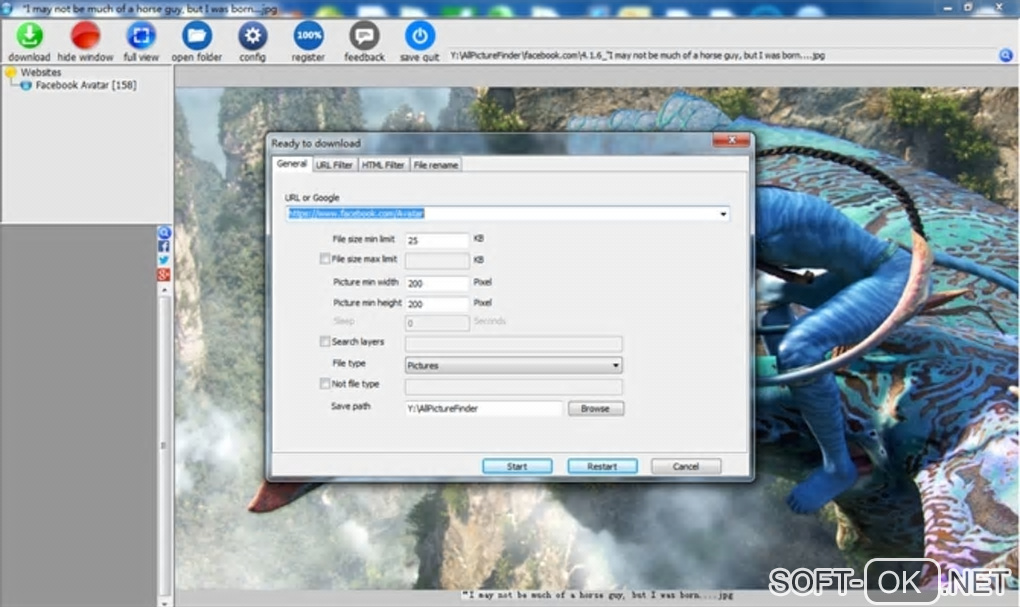Select the Websites root tree node

[x=40, y=72]
